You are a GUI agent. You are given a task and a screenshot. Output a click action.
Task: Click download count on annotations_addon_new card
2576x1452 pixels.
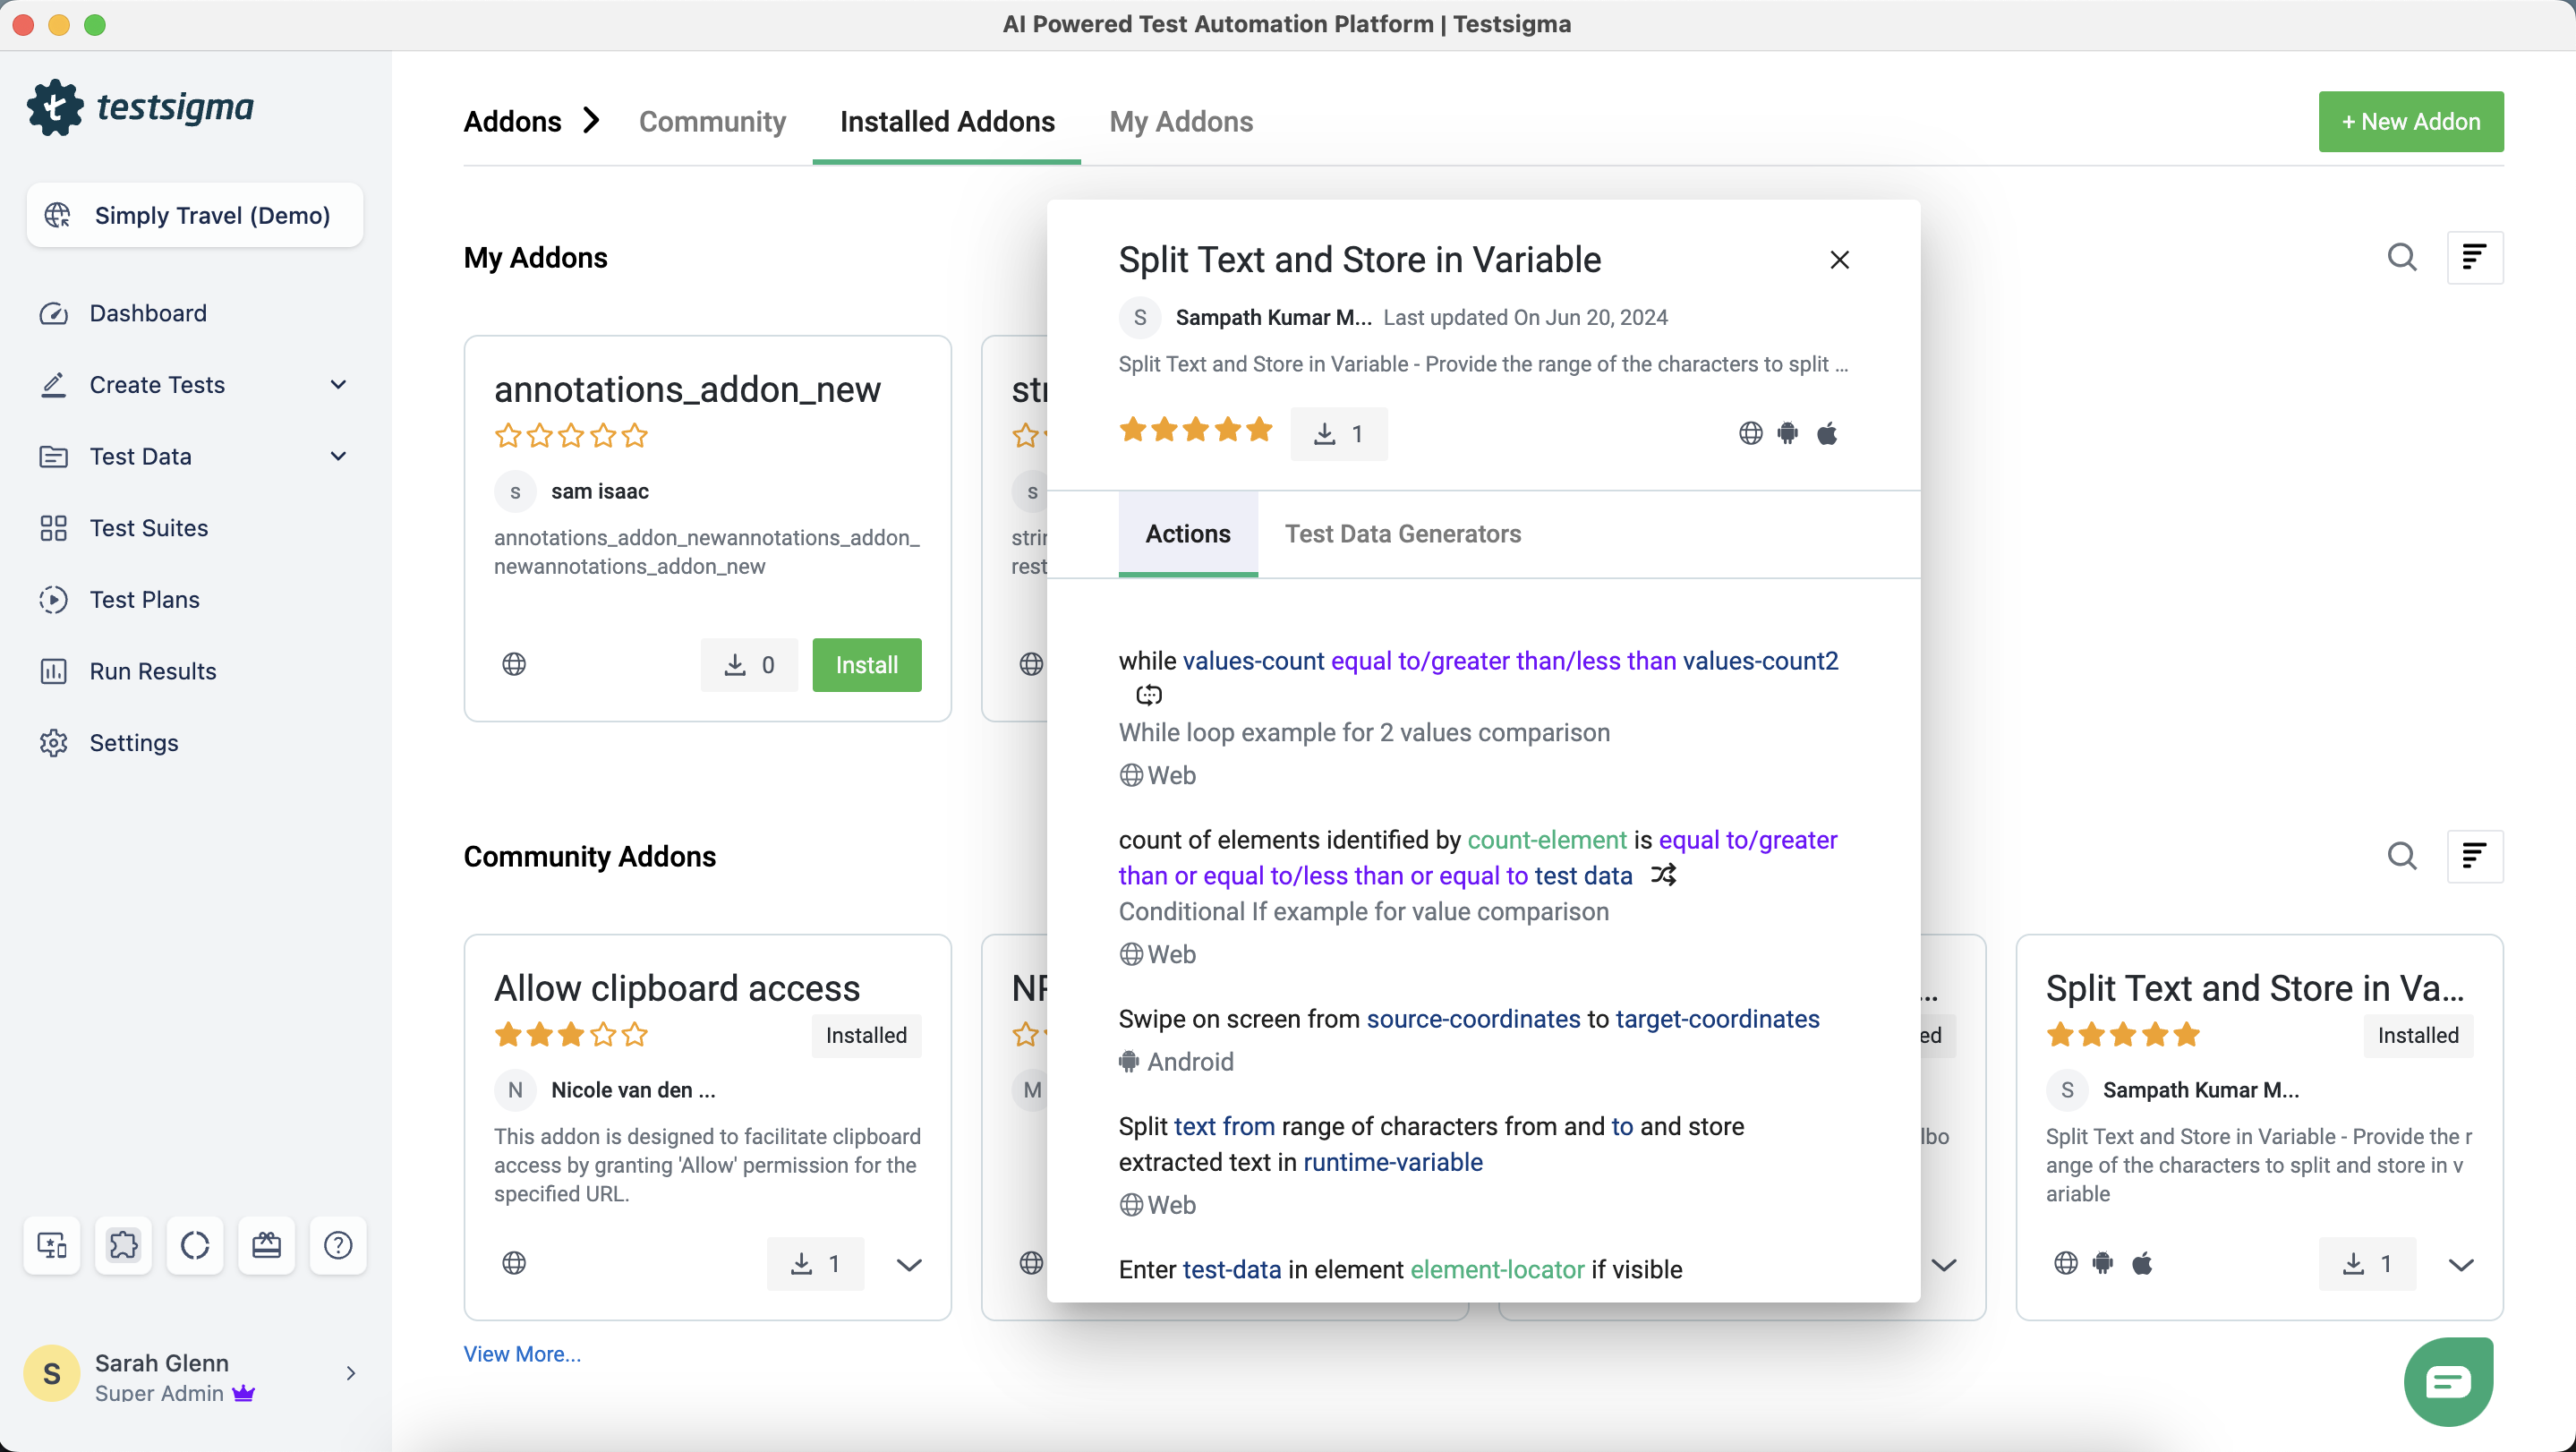click(749, 665)
